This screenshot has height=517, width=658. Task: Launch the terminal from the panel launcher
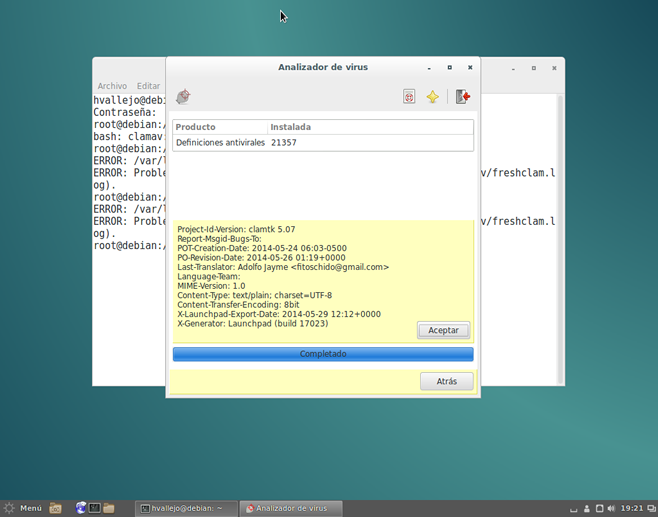coord(94,508)
